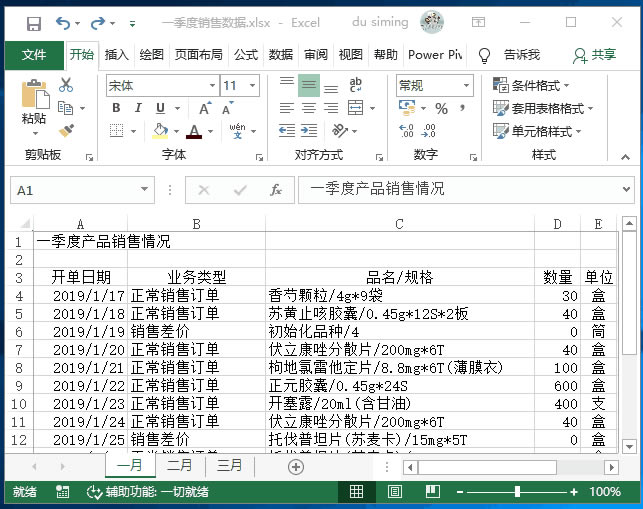The image size is (643, 509).
Task: Click the Cut scissors icon
Action: pos(66,86)
